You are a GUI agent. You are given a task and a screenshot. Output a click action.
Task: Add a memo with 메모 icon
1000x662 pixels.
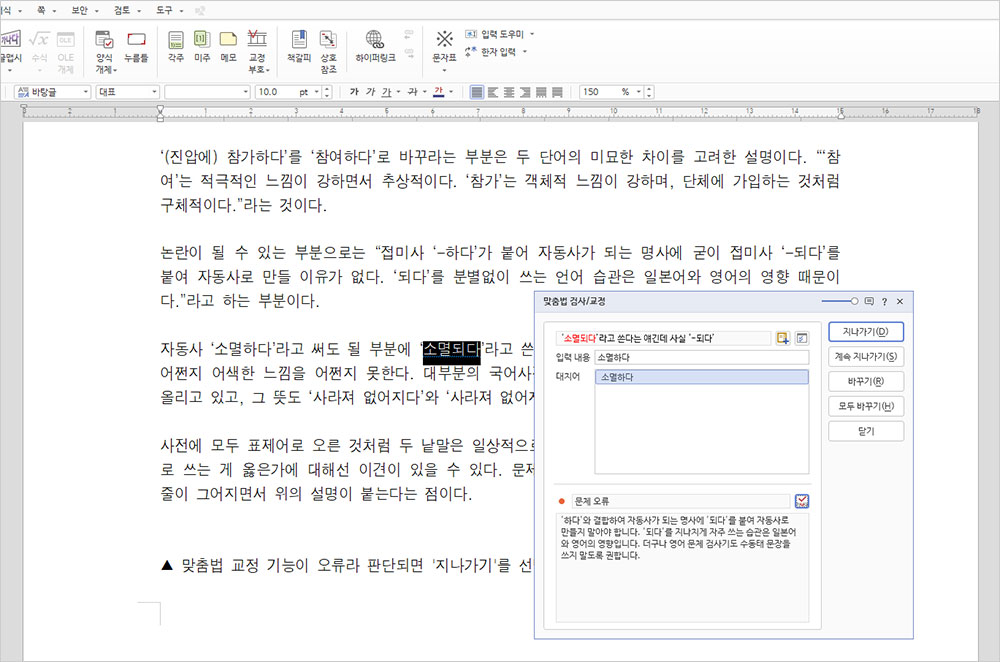[228, 46]
